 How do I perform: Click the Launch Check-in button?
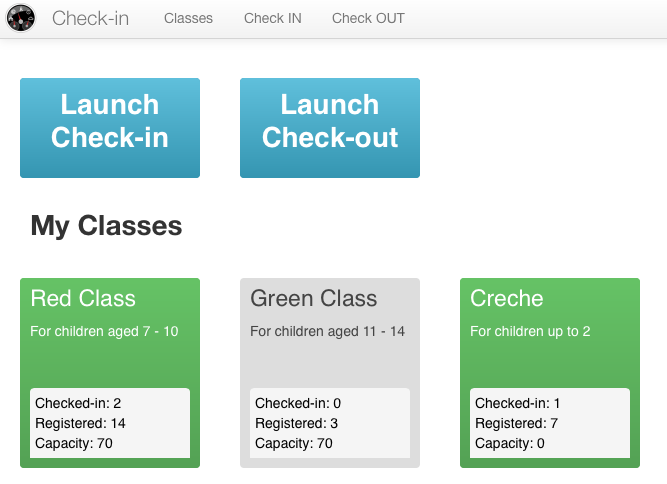110,128
